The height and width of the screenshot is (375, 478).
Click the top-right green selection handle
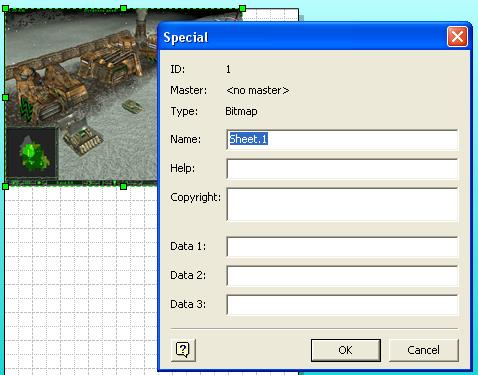(x=242, y=8)
